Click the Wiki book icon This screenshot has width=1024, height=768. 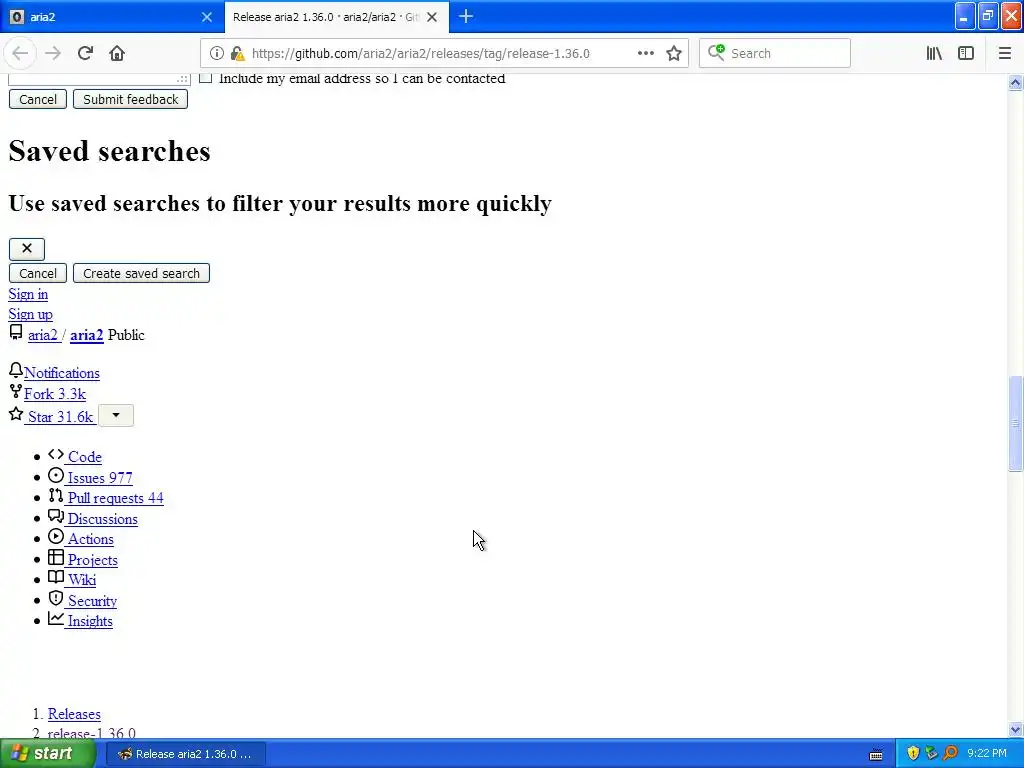click(x=56, y=577)
